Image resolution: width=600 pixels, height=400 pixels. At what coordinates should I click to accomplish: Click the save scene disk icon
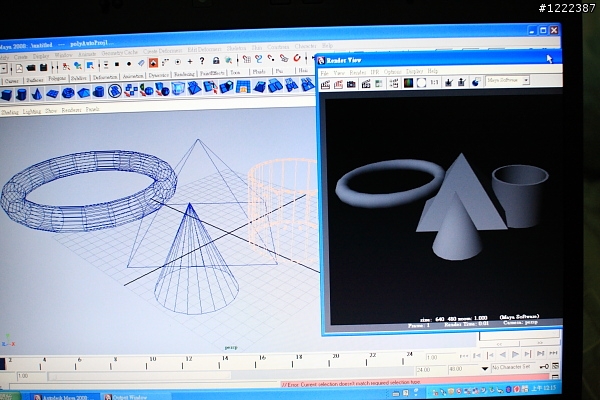tap(44, 68)
